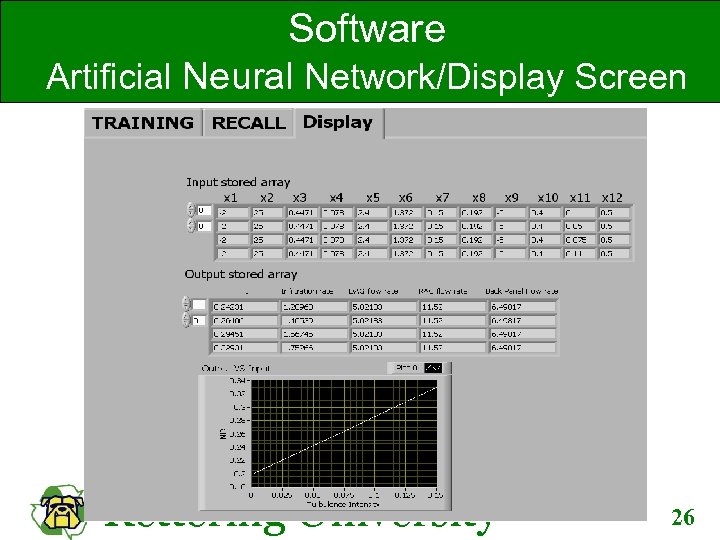This screenshot has height=540, width=720.
Task: Click the upper index stepper of the Output stored array
Action: 186,304
